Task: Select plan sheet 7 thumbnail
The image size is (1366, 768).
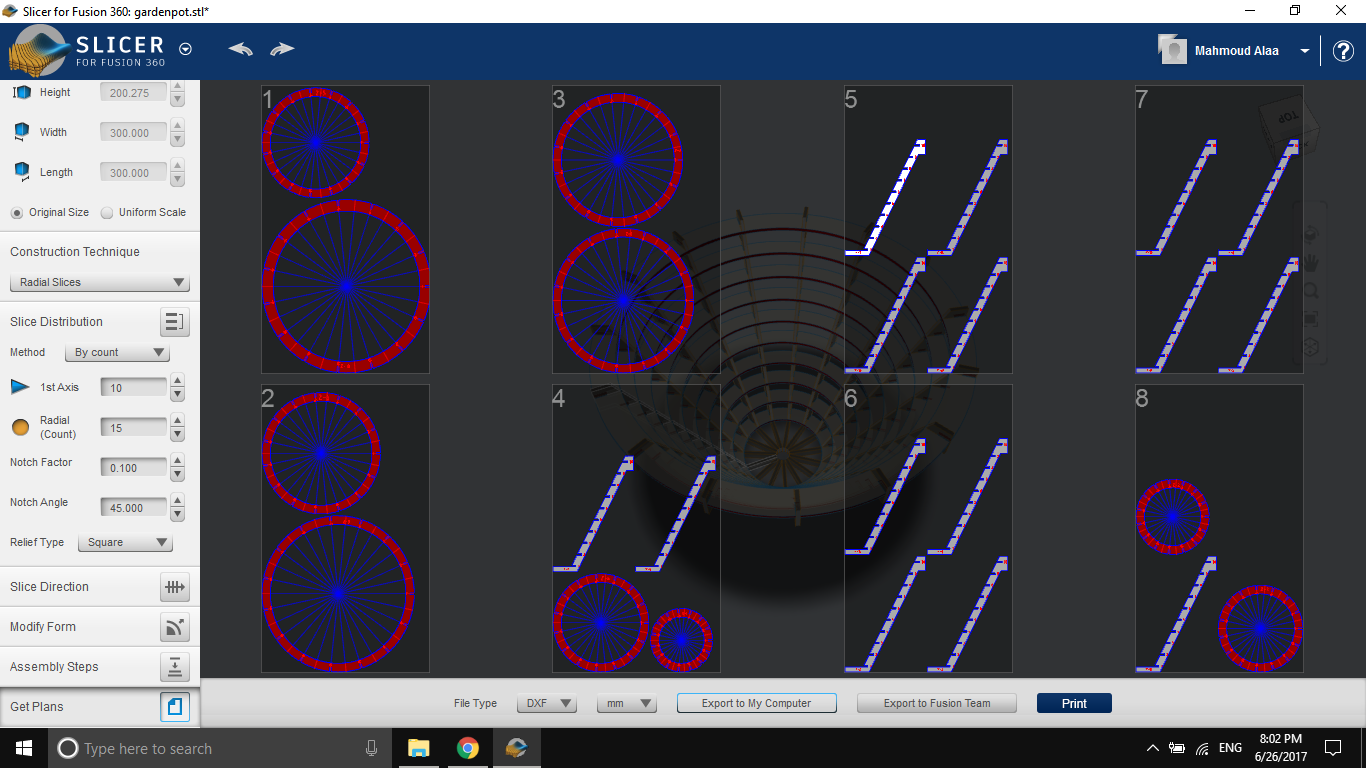Action: click(x=1219, y=229)
